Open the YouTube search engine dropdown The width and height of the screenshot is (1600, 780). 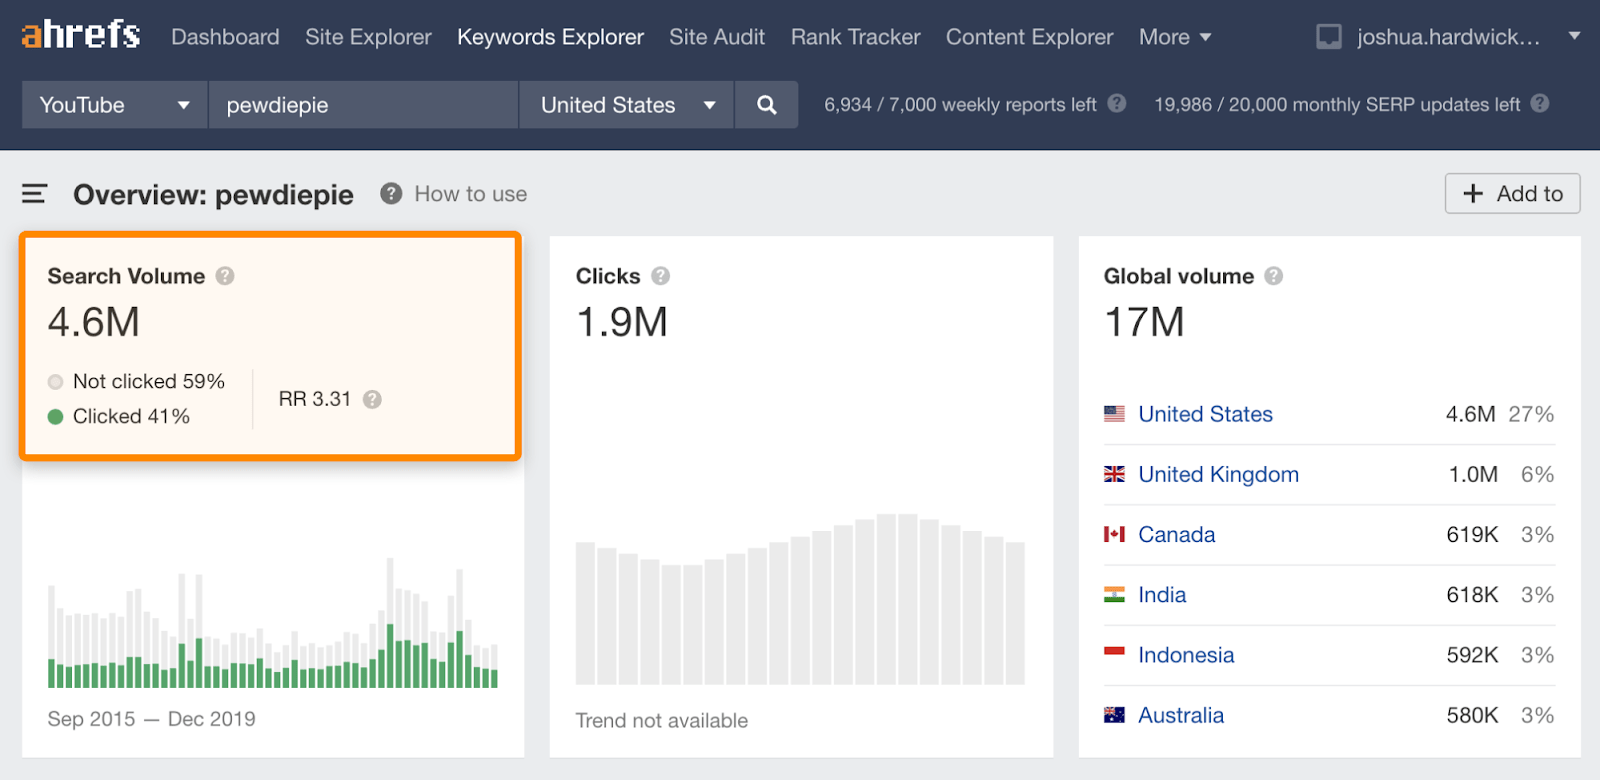114,105
